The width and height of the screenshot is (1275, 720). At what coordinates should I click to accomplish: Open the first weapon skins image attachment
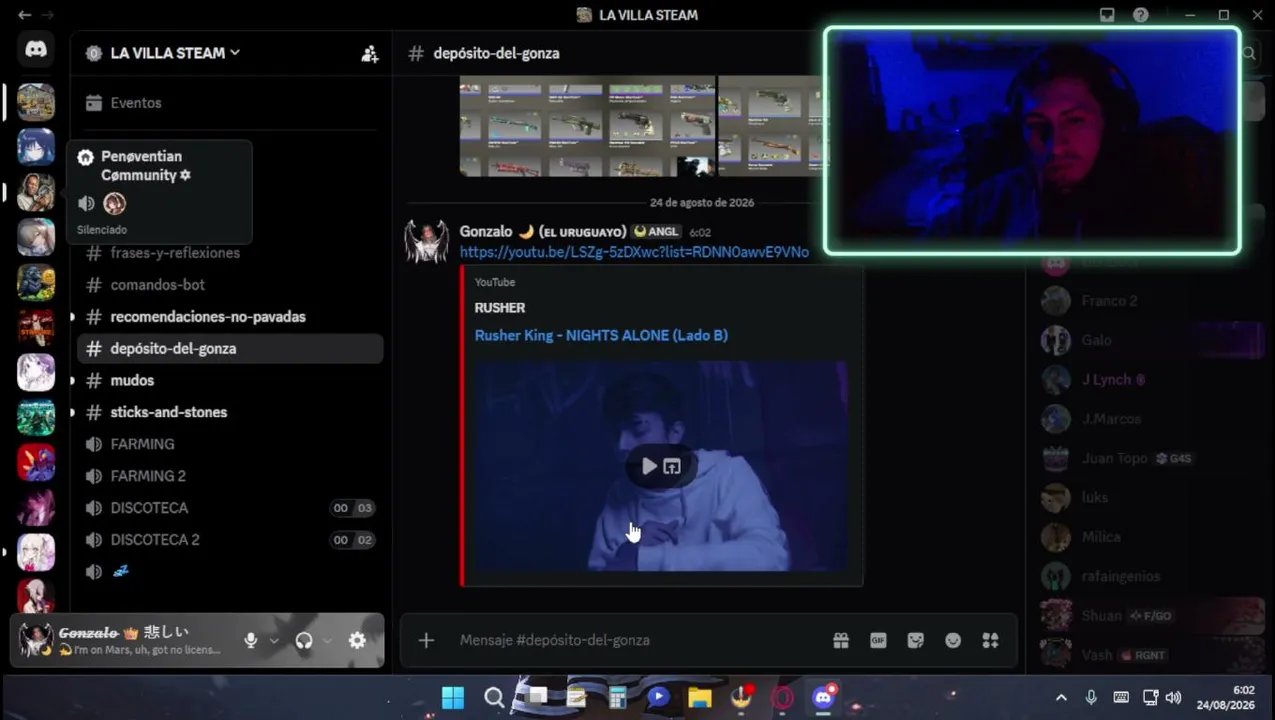pos(587,126)
